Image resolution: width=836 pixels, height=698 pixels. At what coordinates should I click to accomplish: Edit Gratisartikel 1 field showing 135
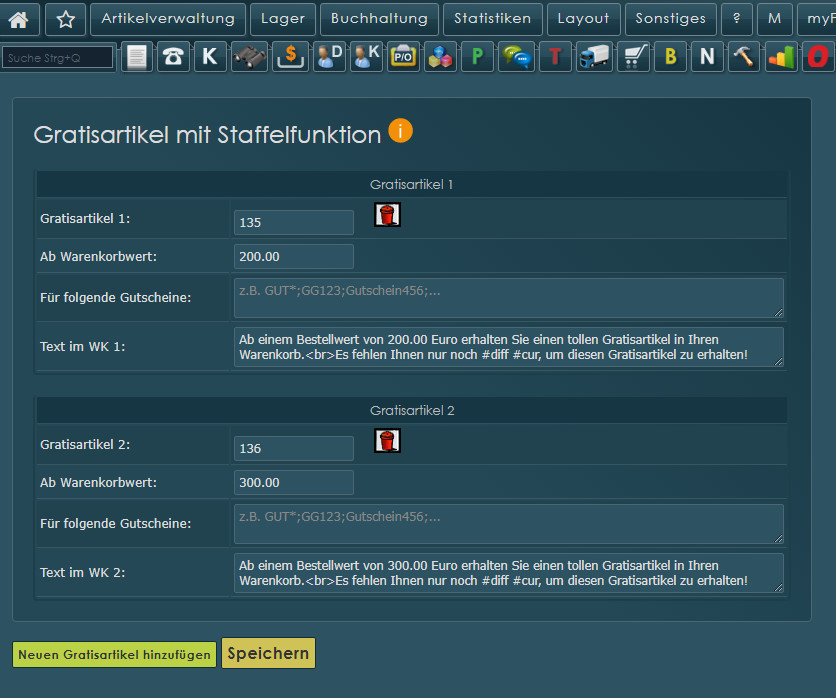pyautogui.click(x=294, y=222)
